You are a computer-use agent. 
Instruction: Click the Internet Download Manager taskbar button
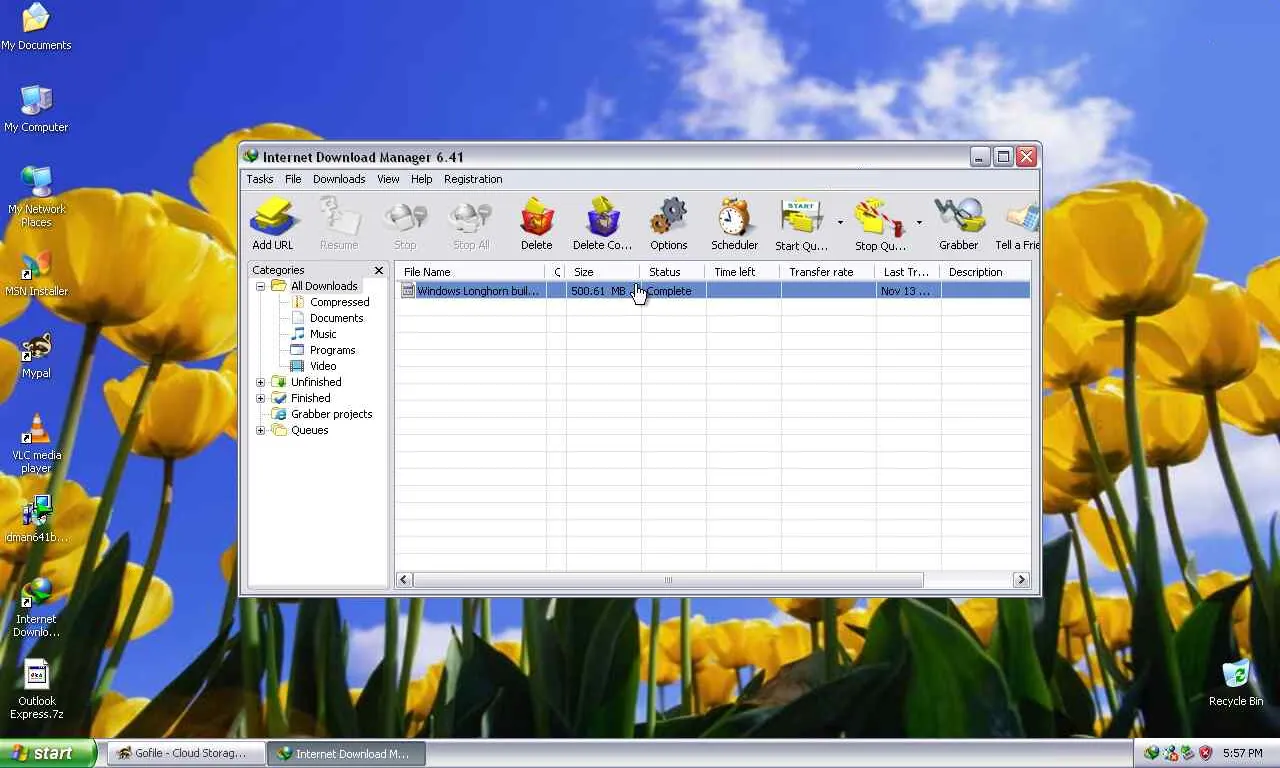[347, 753]
